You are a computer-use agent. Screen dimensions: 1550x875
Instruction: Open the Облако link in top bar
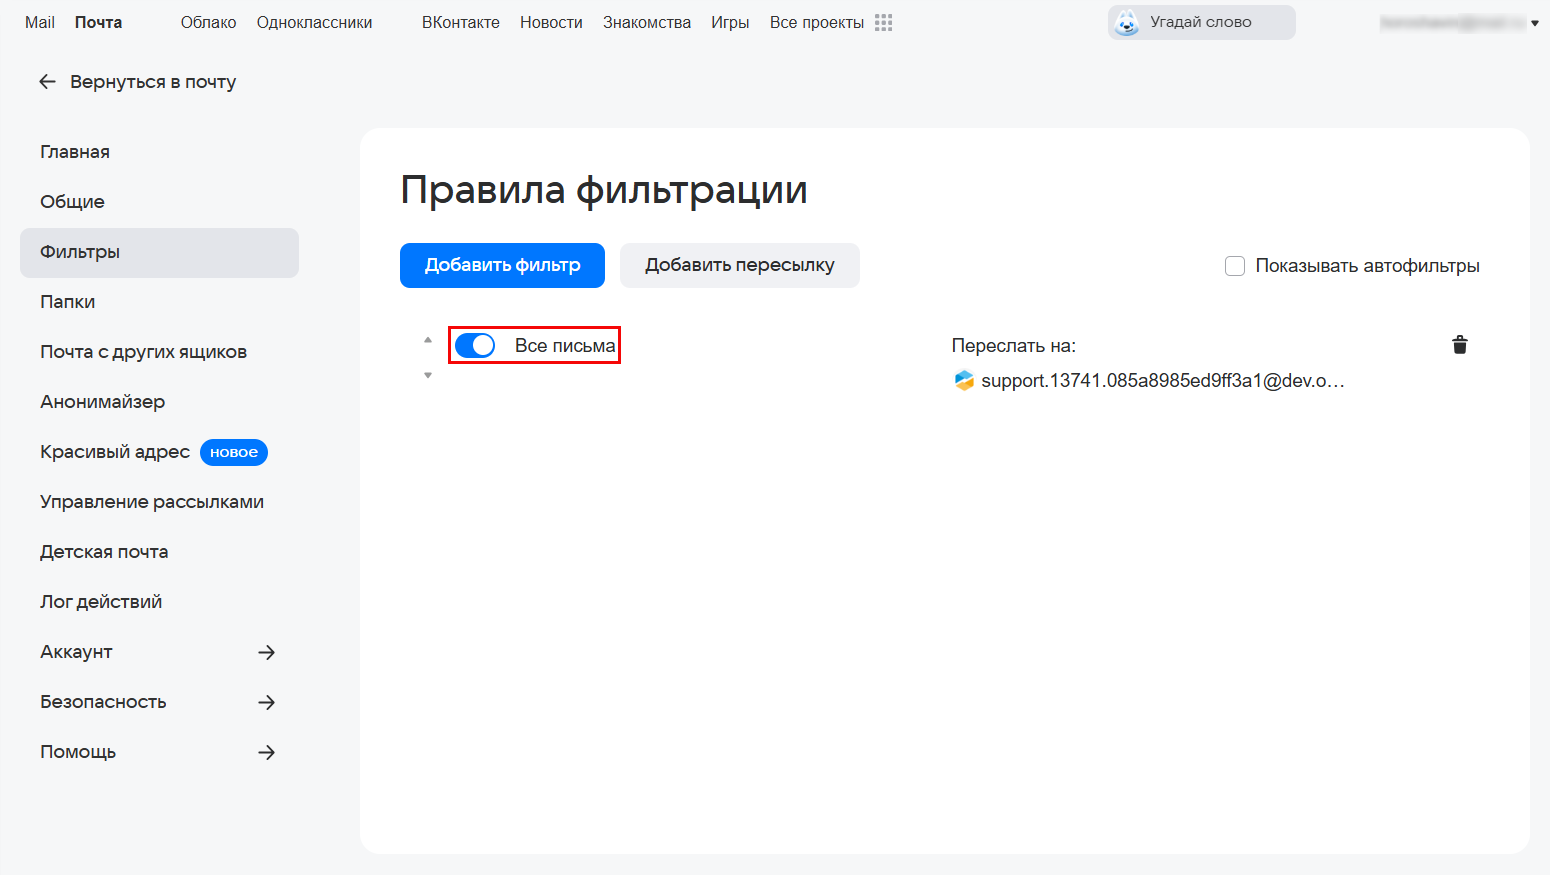coord(208,22)
